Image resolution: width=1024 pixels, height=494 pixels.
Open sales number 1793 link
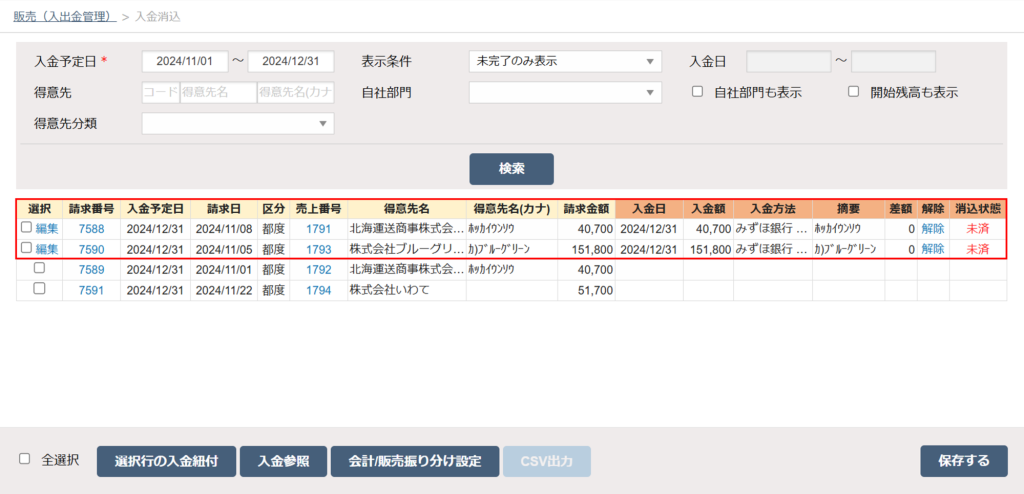[319, 249]
